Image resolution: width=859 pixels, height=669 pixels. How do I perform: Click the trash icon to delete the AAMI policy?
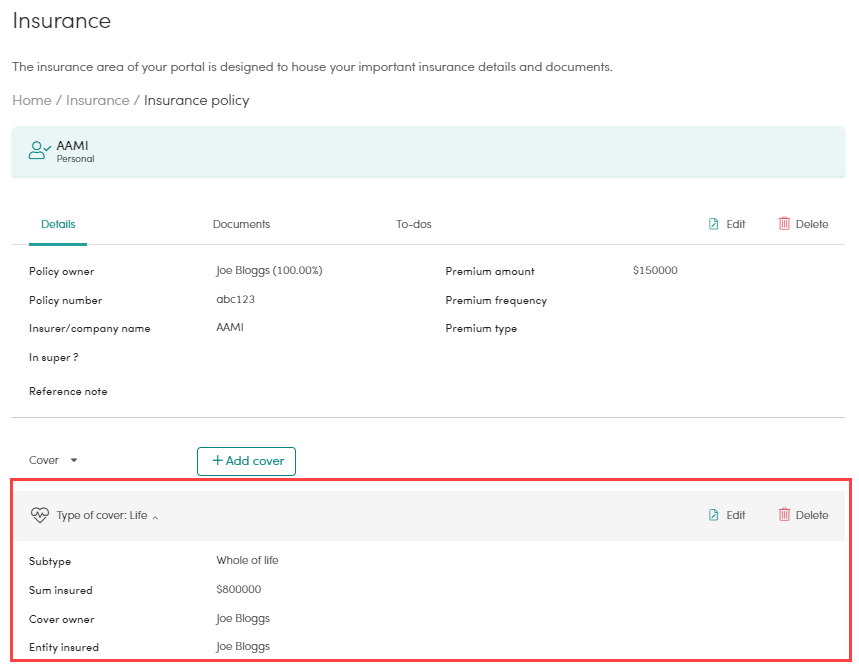(x=784, y=224)
